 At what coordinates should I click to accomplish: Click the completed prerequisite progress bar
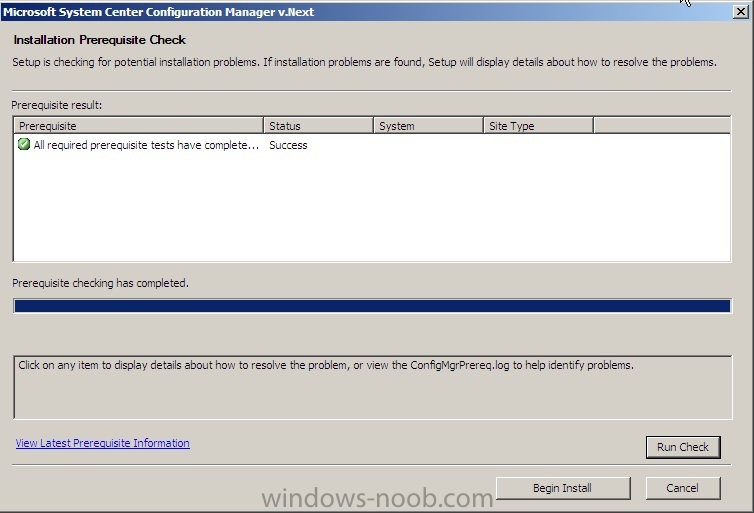click(x=372, y=306)
